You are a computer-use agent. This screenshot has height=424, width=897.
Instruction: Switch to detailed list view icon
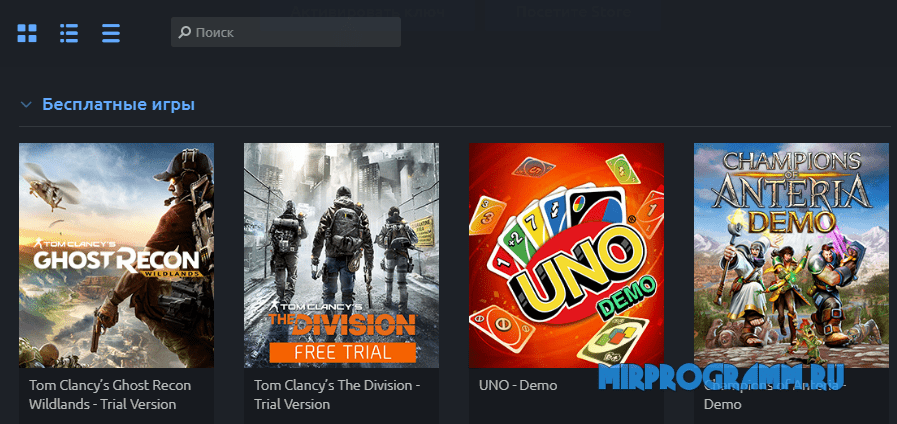point(69,33)
